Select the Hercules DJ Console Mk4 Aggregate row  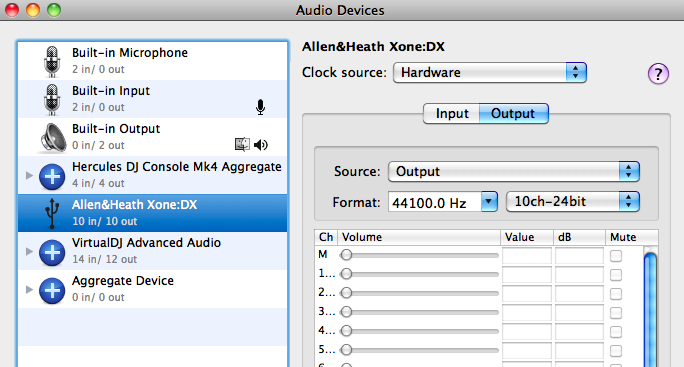coord(153,175)
